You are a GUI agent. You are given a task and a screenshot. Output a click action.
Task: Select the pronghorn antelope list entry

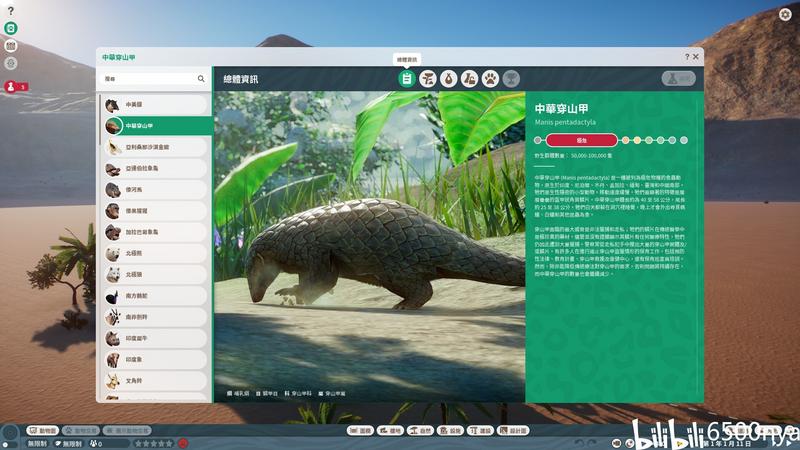pos(156,381)
